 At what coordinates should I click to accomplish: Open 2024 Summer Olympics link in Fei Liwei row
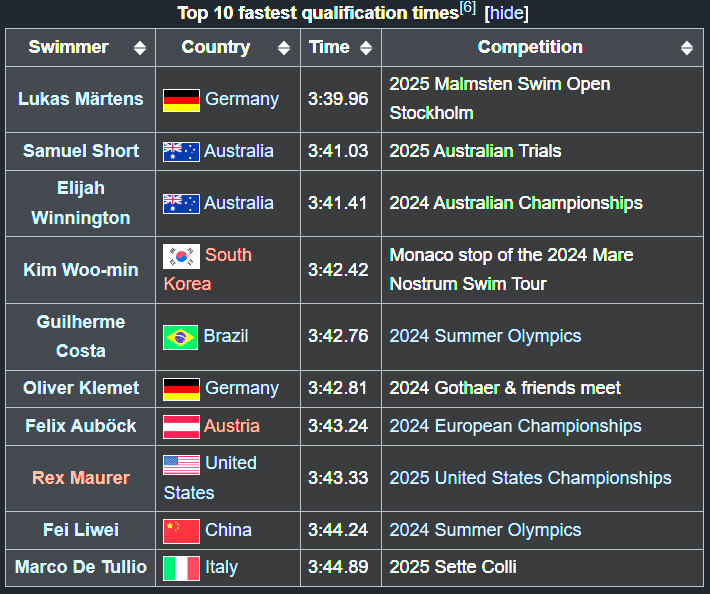click(x=485, y=530)
